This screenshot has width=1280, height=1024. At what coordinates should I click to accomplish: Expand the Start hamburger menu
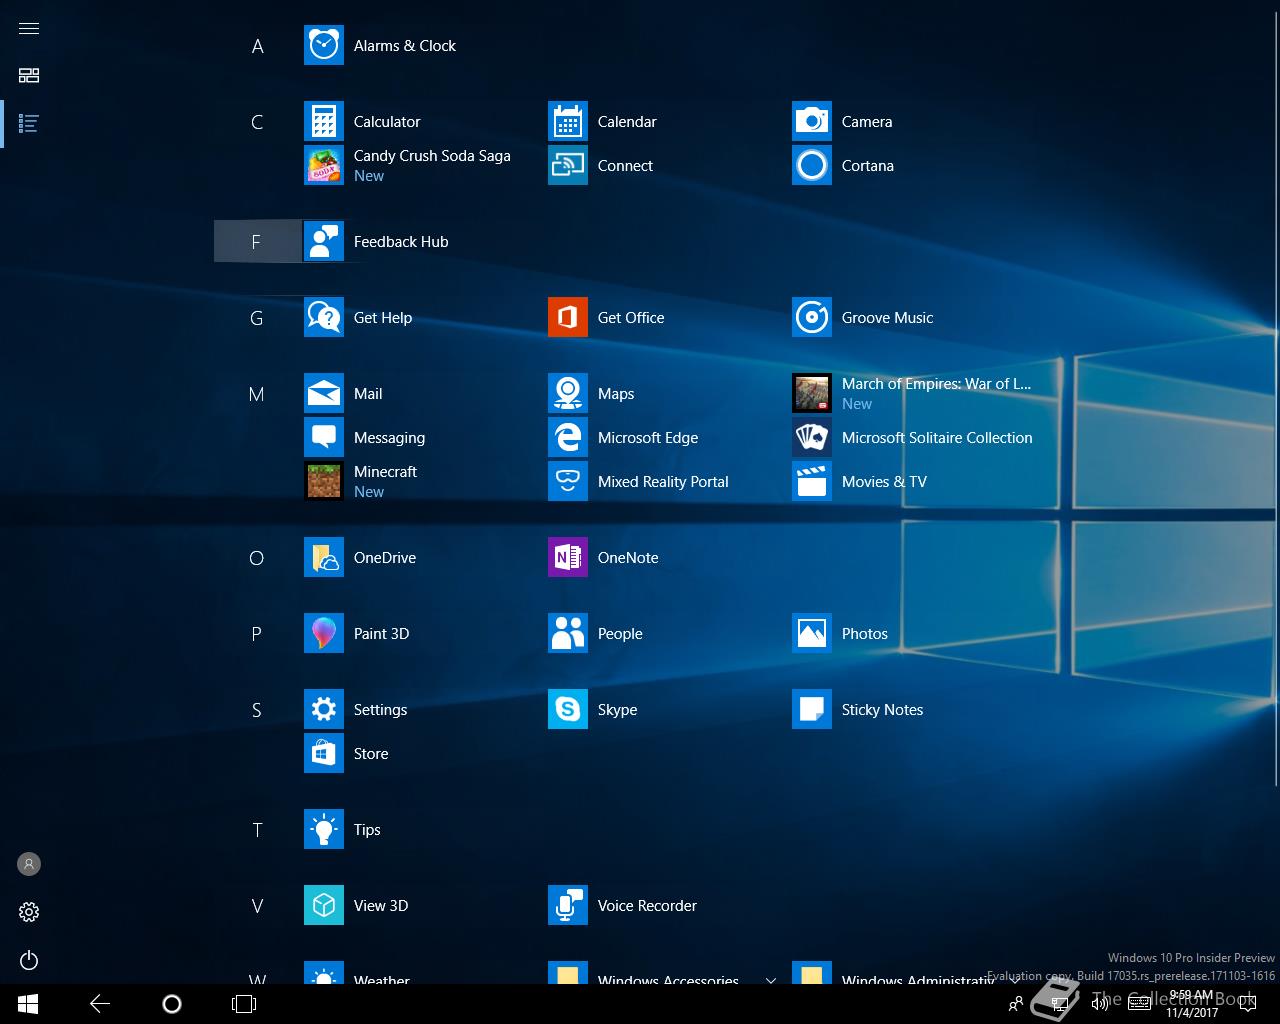point(29,28)
